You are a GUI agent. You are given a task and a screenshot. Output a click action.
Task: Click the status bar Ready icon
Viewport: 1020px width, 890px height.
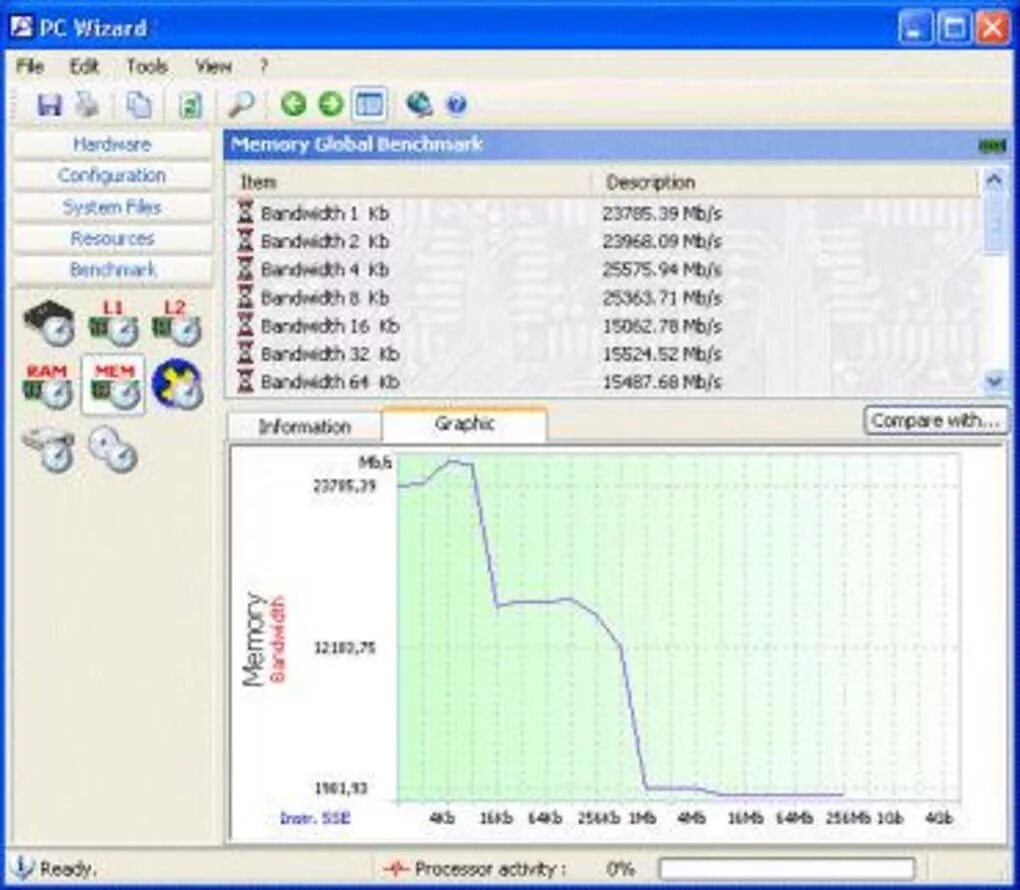[22, 868]
